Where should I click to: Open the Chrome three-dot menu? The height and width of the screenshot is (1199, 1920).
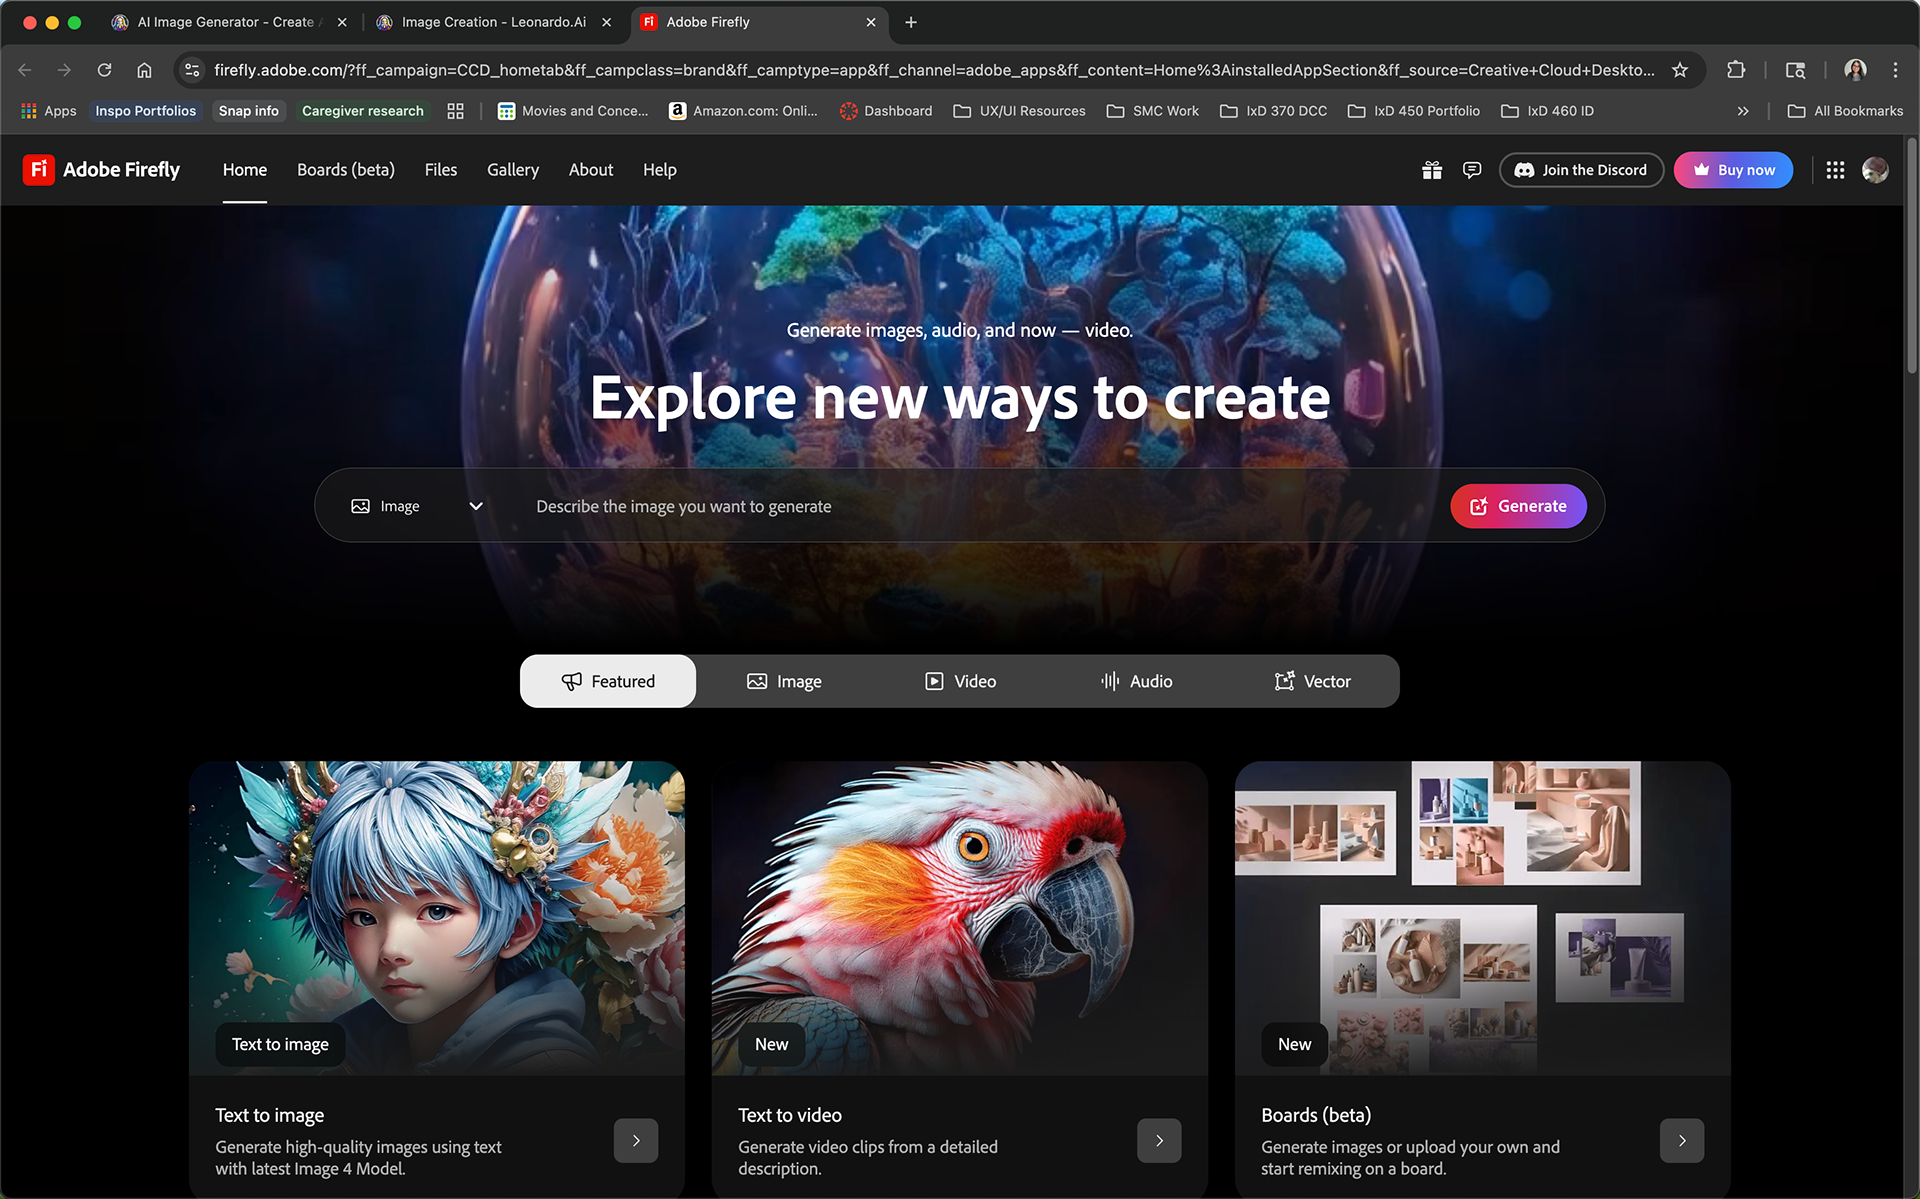pyautogui.click(x=1895, y=70)
